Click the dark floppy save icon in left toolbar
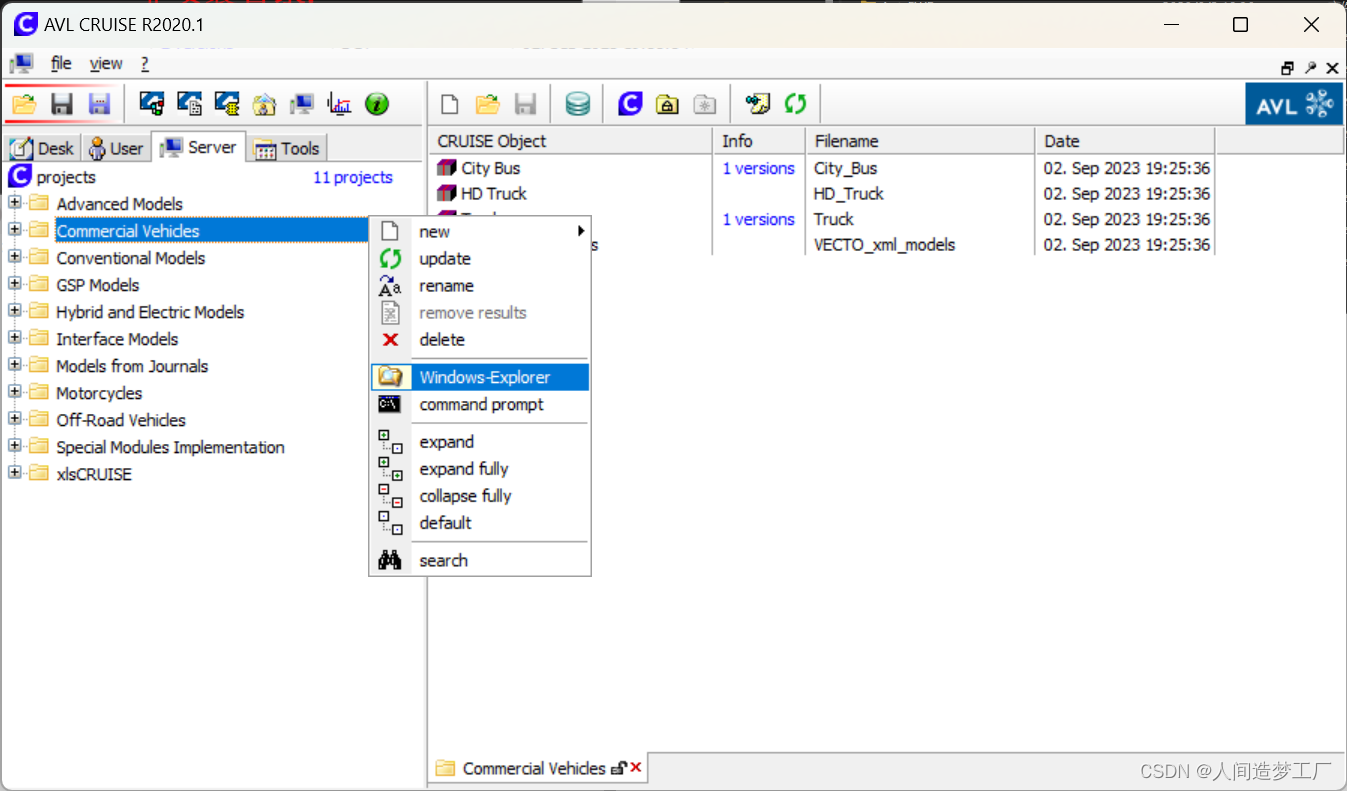The image size is (1347, 791). tap(62, 104)
